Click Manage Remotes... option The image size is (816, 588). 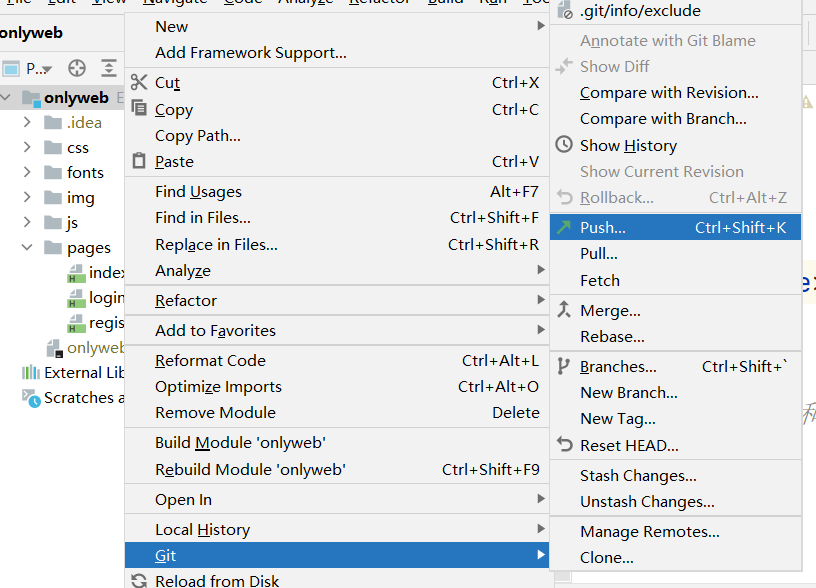pyautogui.click(x=649, y=532)
